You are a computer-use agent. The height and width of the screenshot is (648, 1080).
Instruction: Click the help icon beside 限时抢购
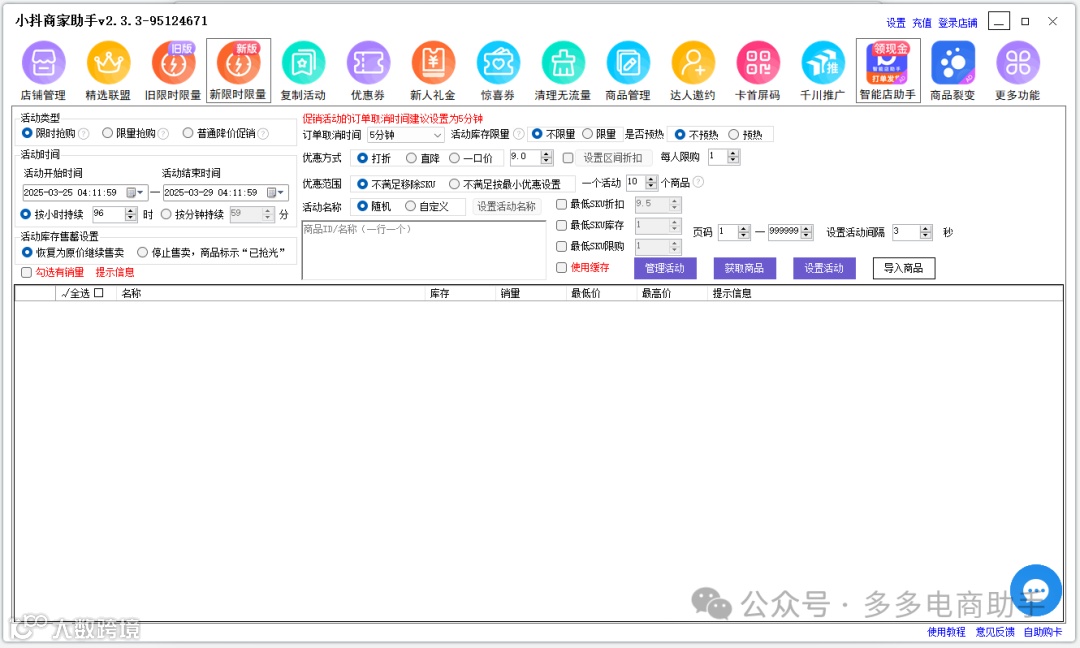83,134
